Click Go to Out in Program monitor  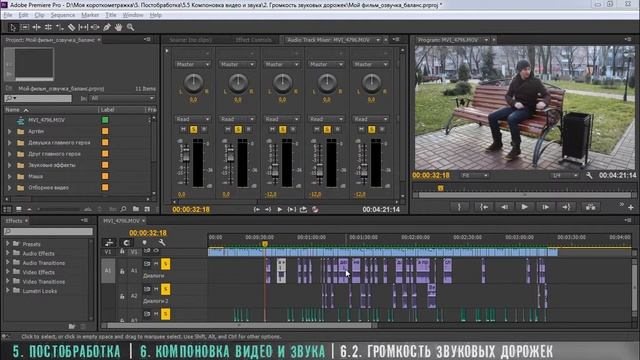(566, 207)
